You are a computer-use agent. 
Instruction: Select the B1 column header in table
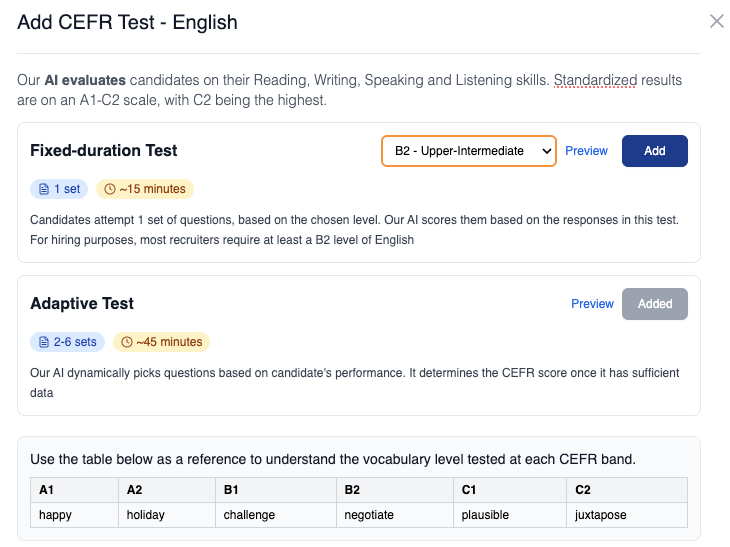231,490
